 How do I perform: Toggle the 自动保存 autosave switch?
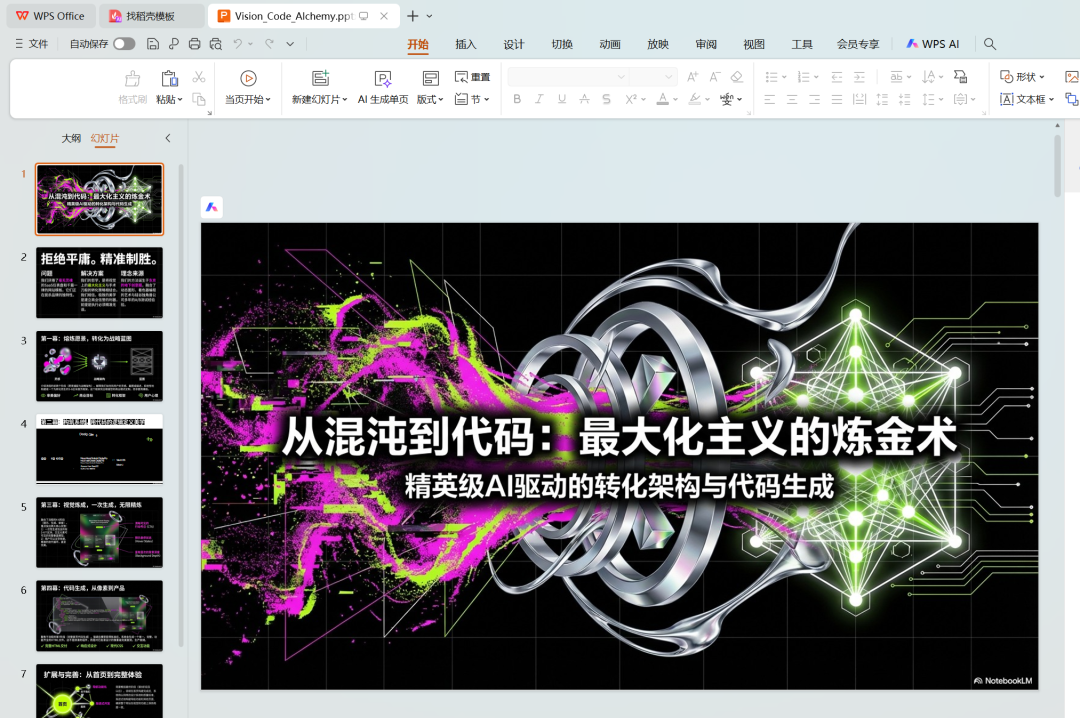(x=124, y=44)
